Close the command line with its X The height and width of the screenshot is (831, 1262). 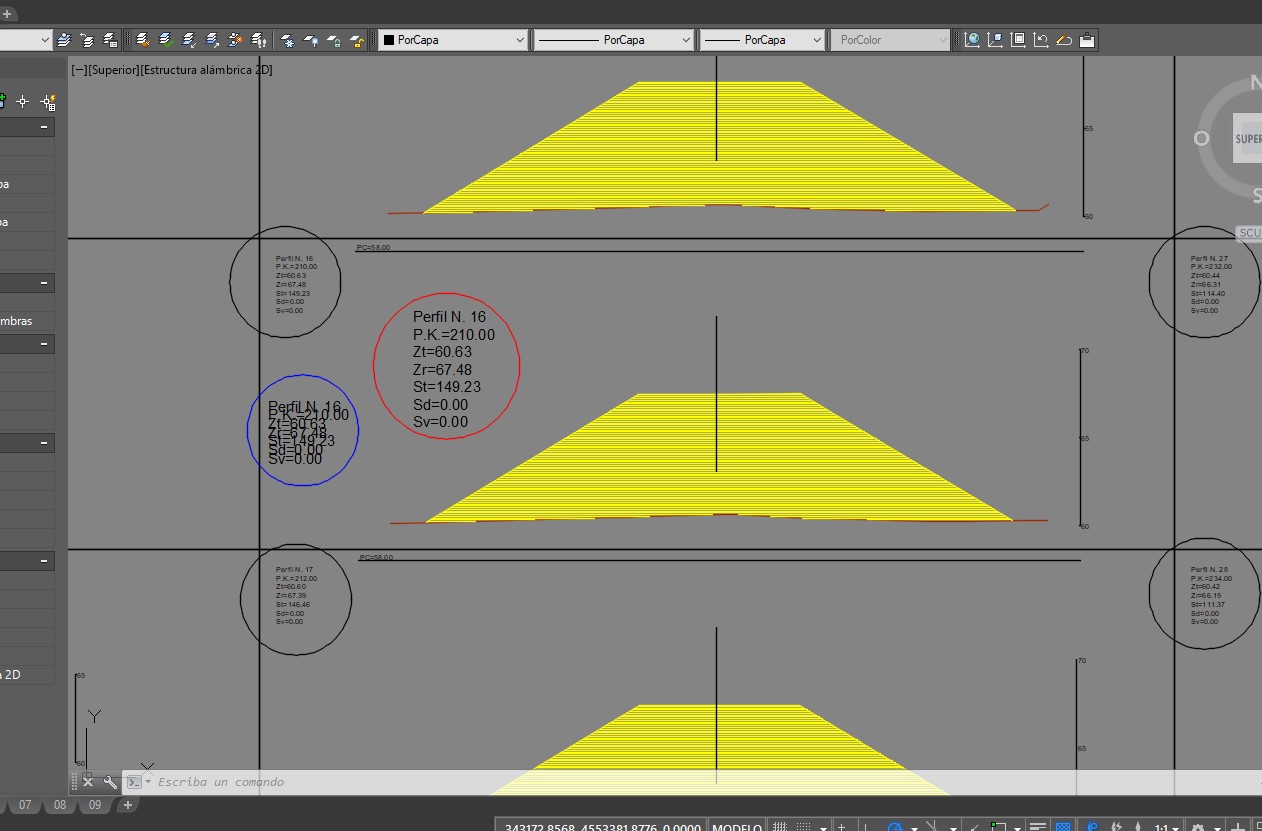pos(88,782)
